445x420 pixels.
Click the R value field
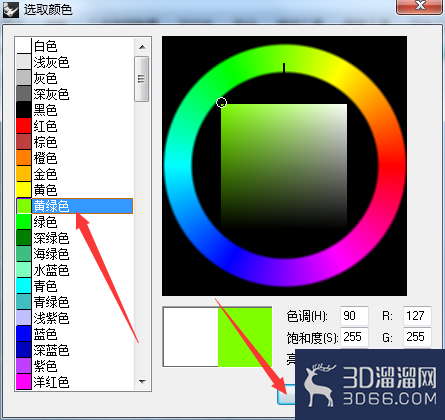417,316
